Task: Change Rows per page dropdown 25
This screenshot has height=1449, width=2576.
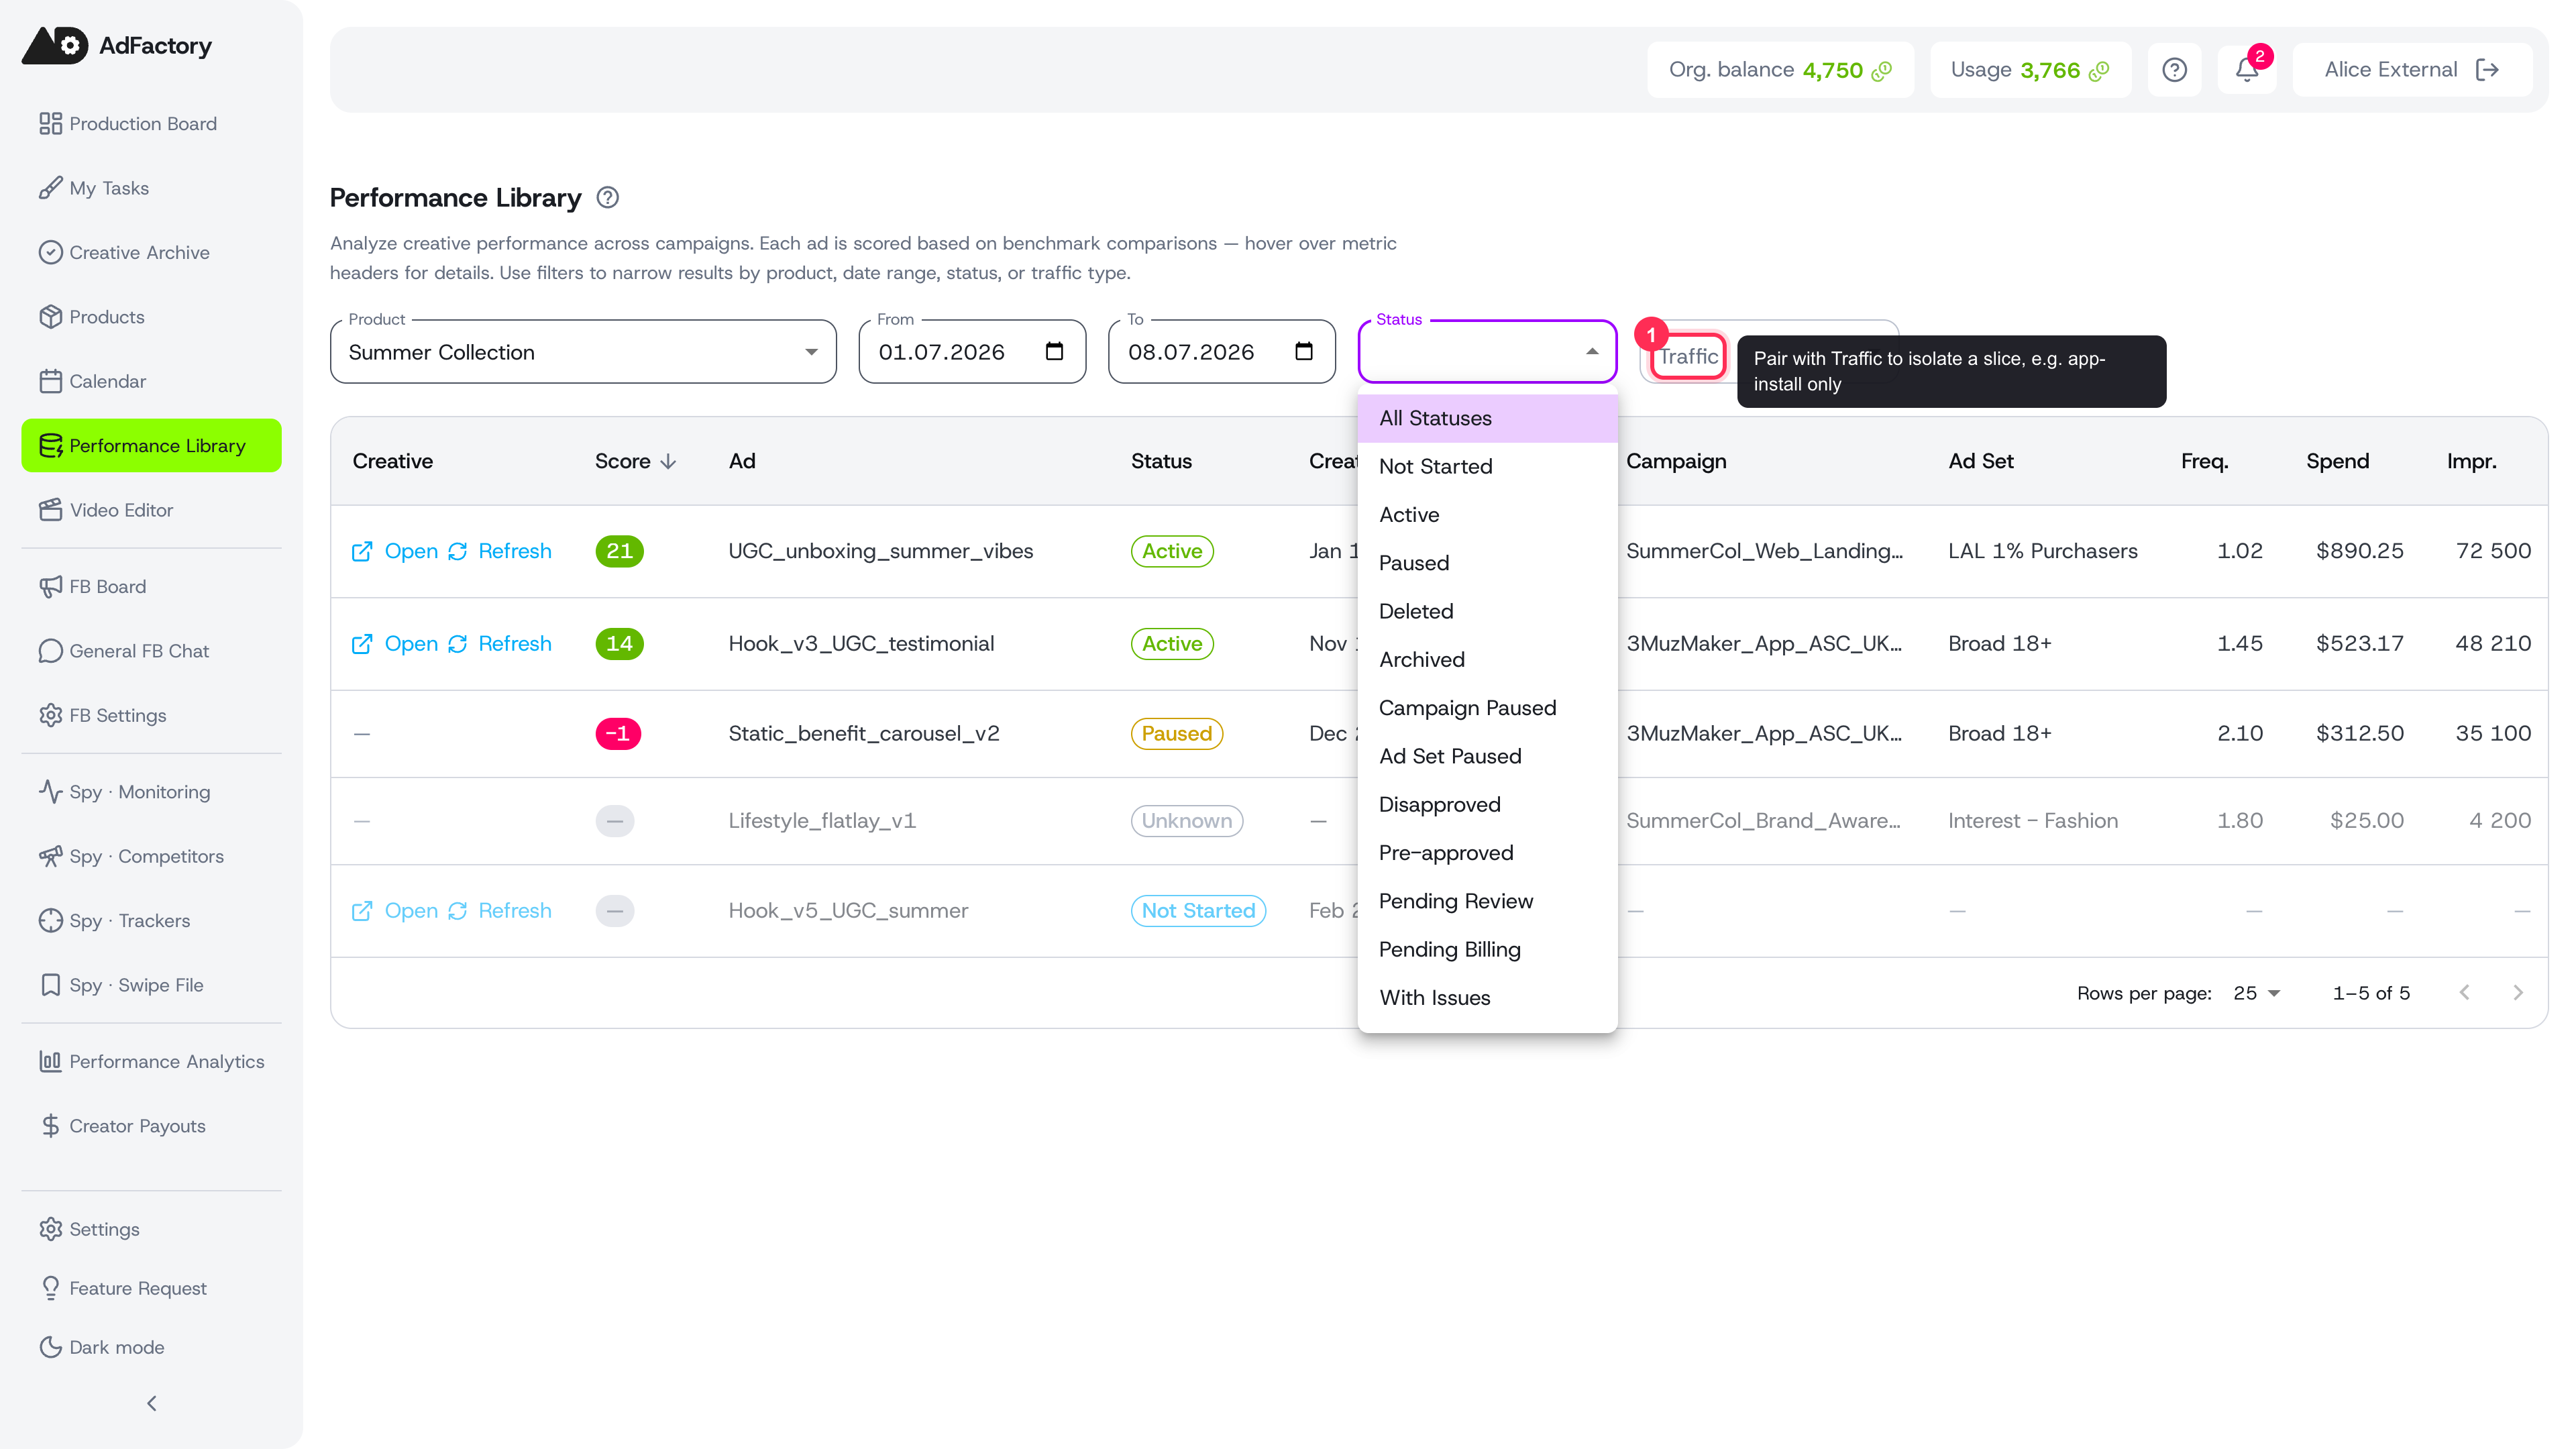Action: pos(2257,993)
